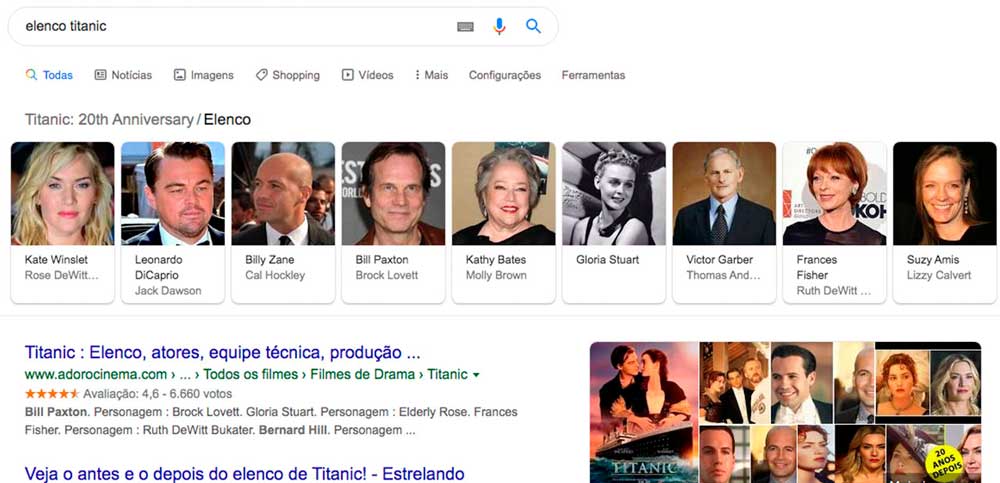
Task: Click the orange star rating of adorocinema result
Action: 52,394
